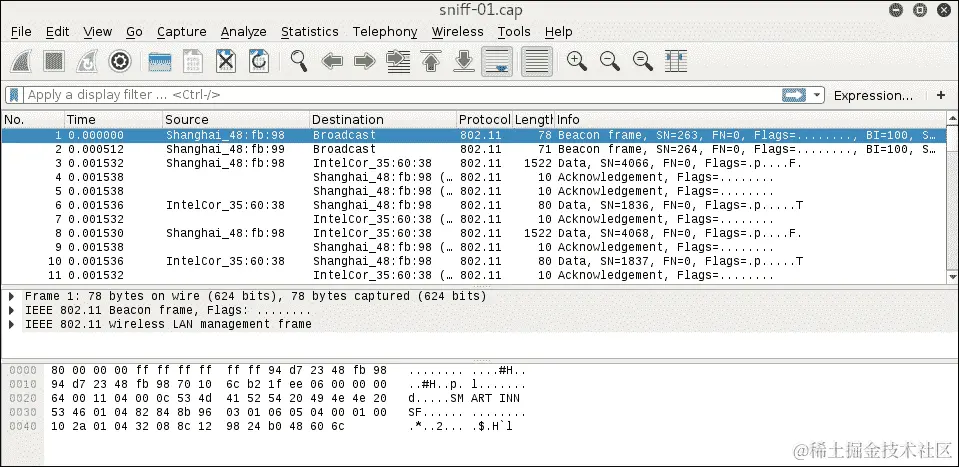
Task: Go forward with right arrow icon
Action: [365, 62]
